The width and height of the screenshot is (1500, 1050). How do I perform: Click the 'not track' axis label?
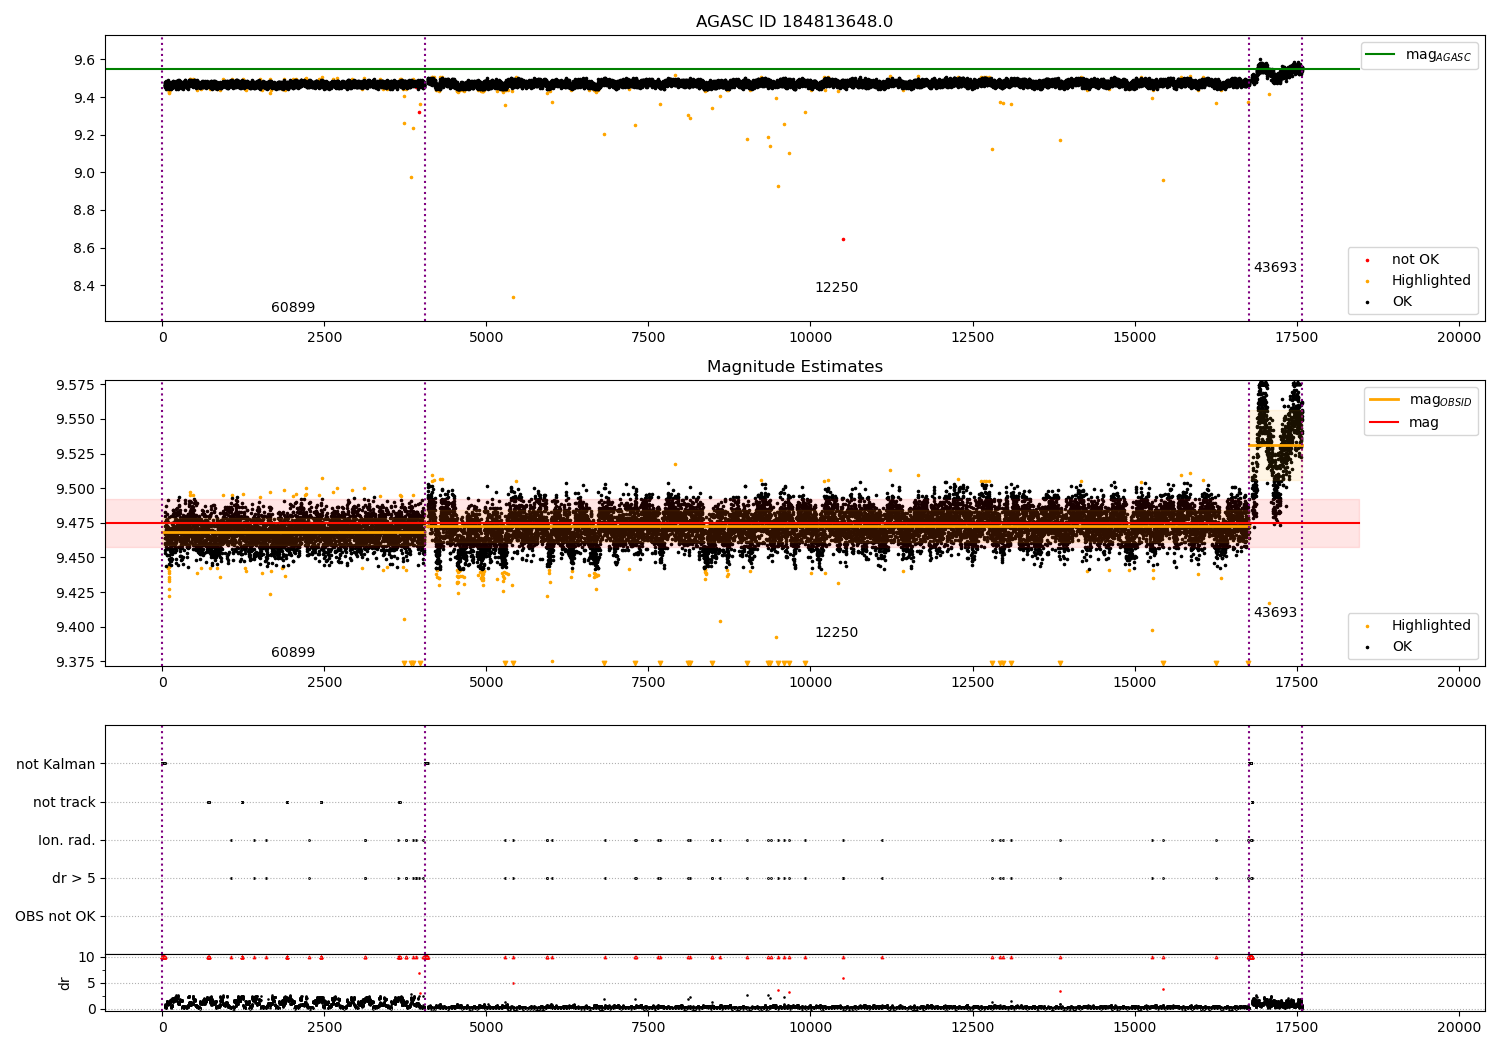(x=64, y=803)
